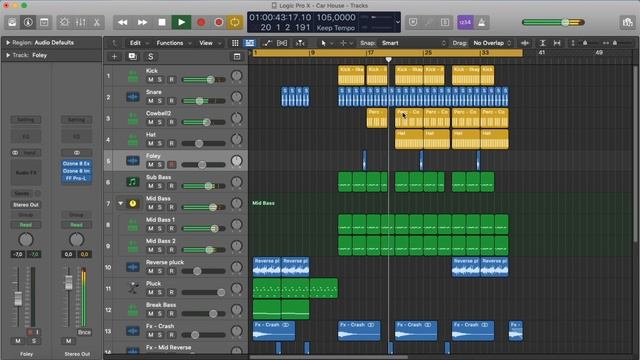Toggle the Inspector button
The image size is (640, 360).
(28, 22)
